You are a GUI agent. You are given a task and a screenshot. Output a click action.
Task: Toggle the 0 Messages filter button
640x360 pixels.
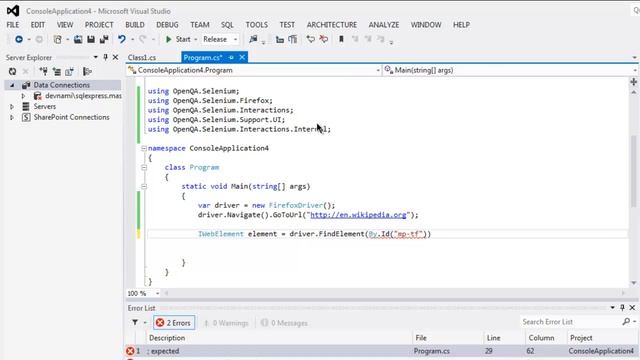284,323
